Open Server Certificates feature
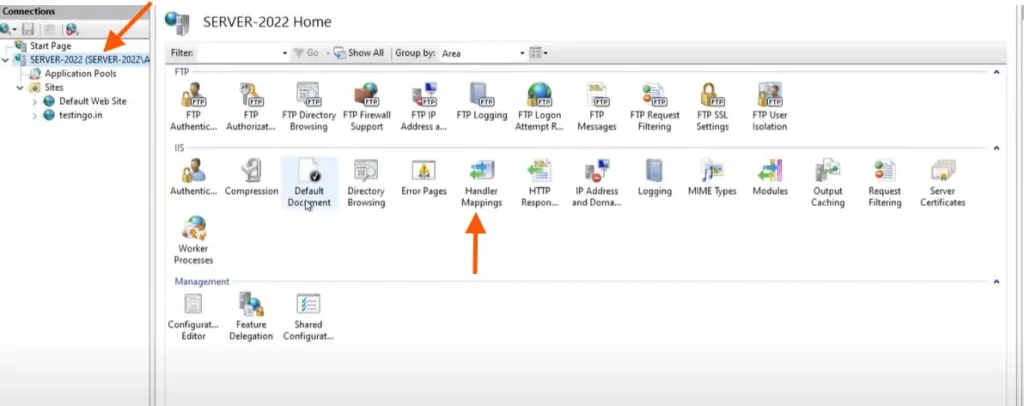 tap(942, 183)
